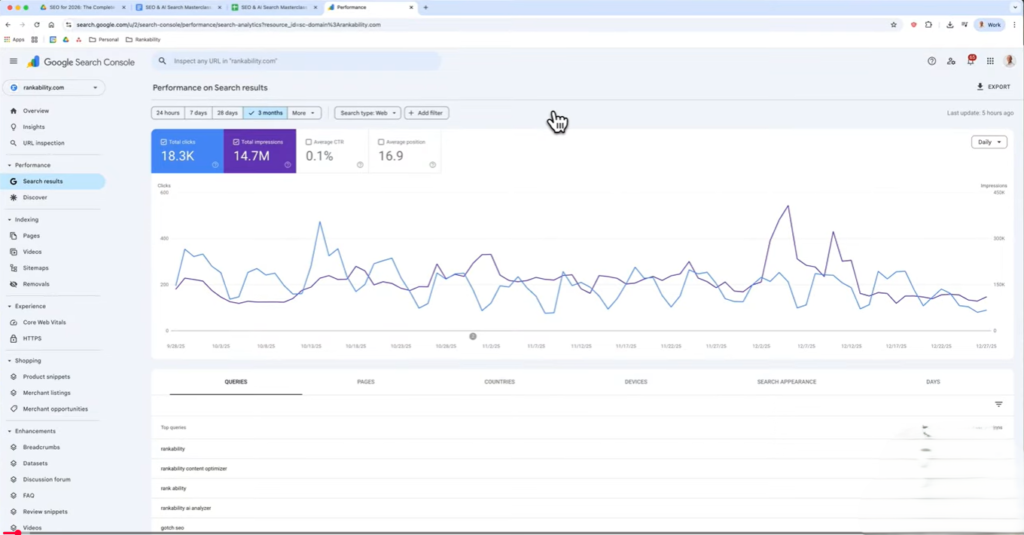
Task: Switch to the Countries tab
Action: coord(499,382)
